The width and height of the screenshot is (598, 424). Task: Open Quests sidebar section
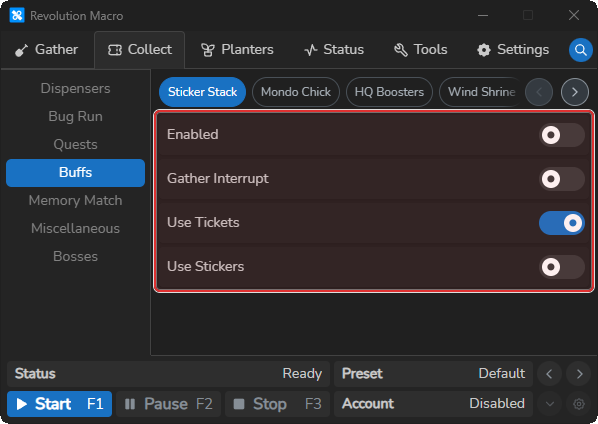click(x=76, y=145)
